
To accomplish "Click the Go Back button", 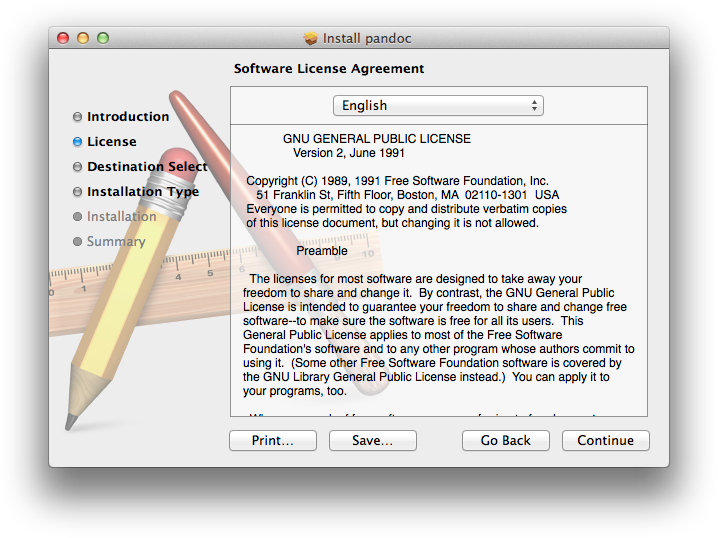I will click(x=506, y=440).
